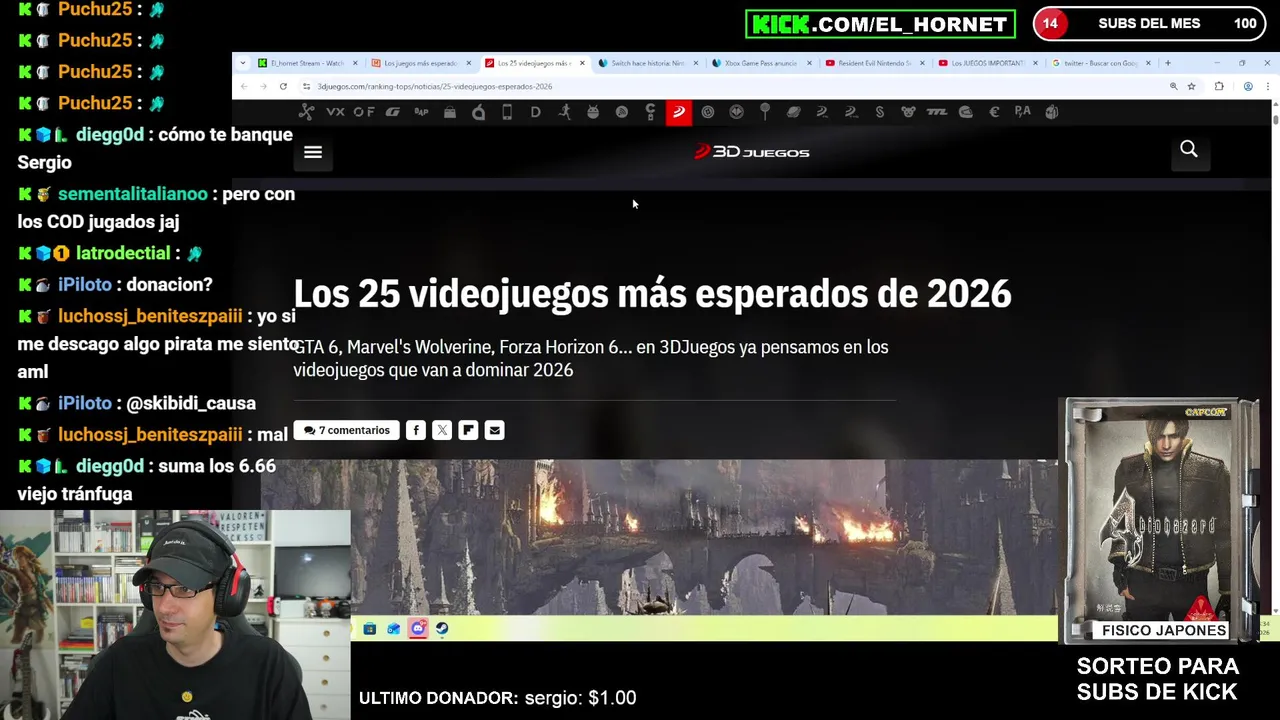Open Steam from the taskbar
The height and width of the screenshot is (720, 1280).
[442, 628]
